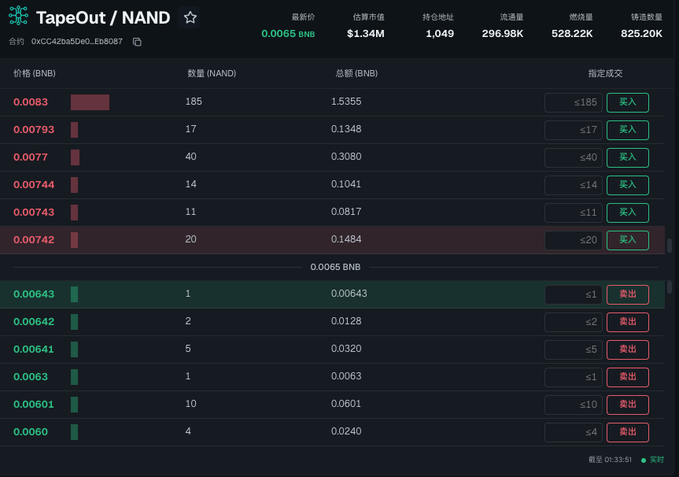Screen dimensions: 679x477
Task: Sell at price 0.00643
Action: coord(627,295)
